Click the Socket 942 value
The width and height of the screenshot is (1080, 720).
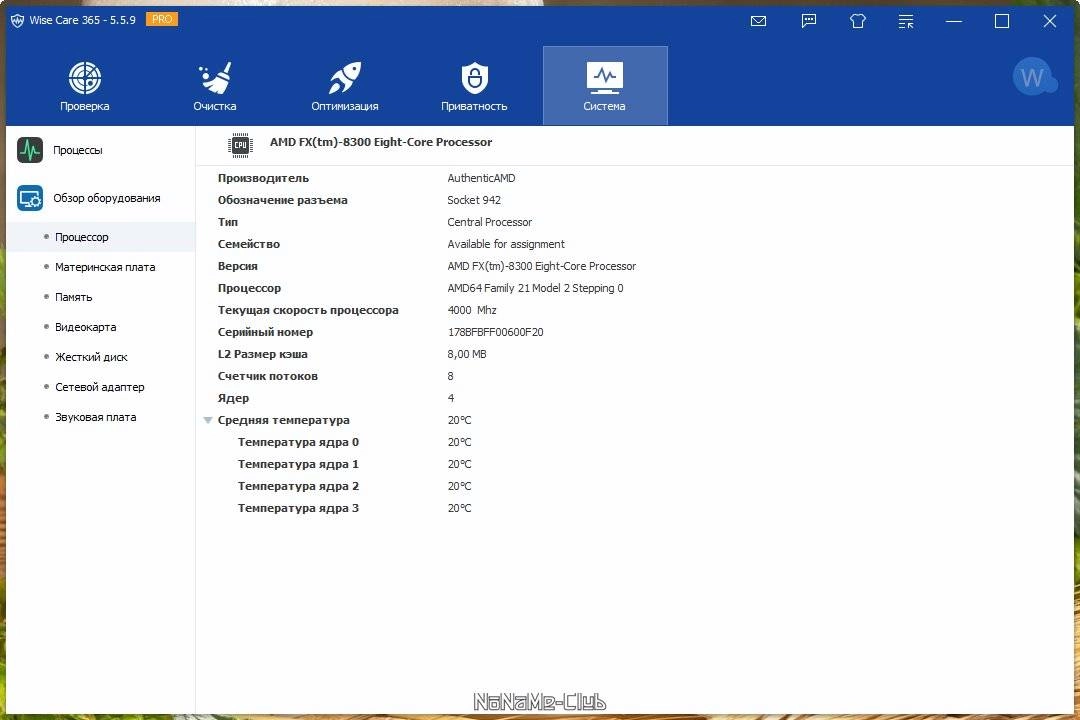[474, 200]
